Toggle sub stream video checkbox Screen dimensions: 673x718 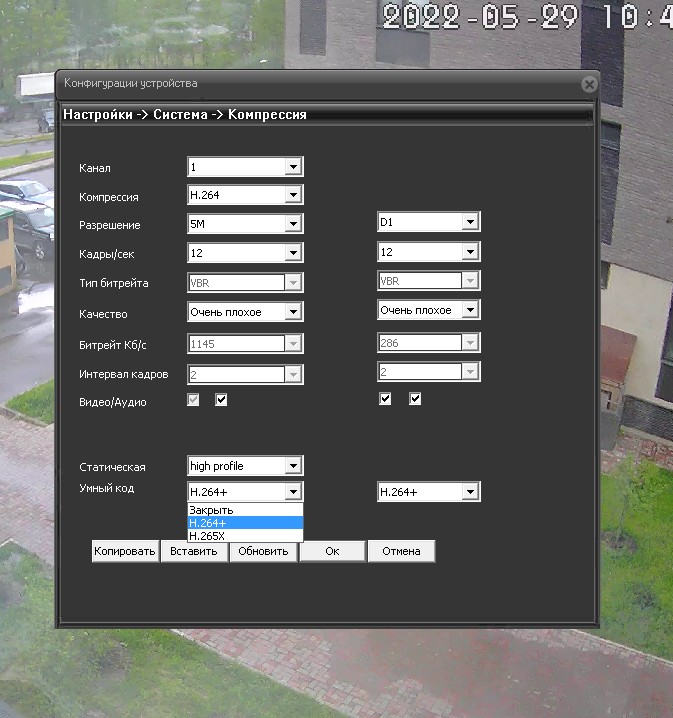[x=385, y=399]
